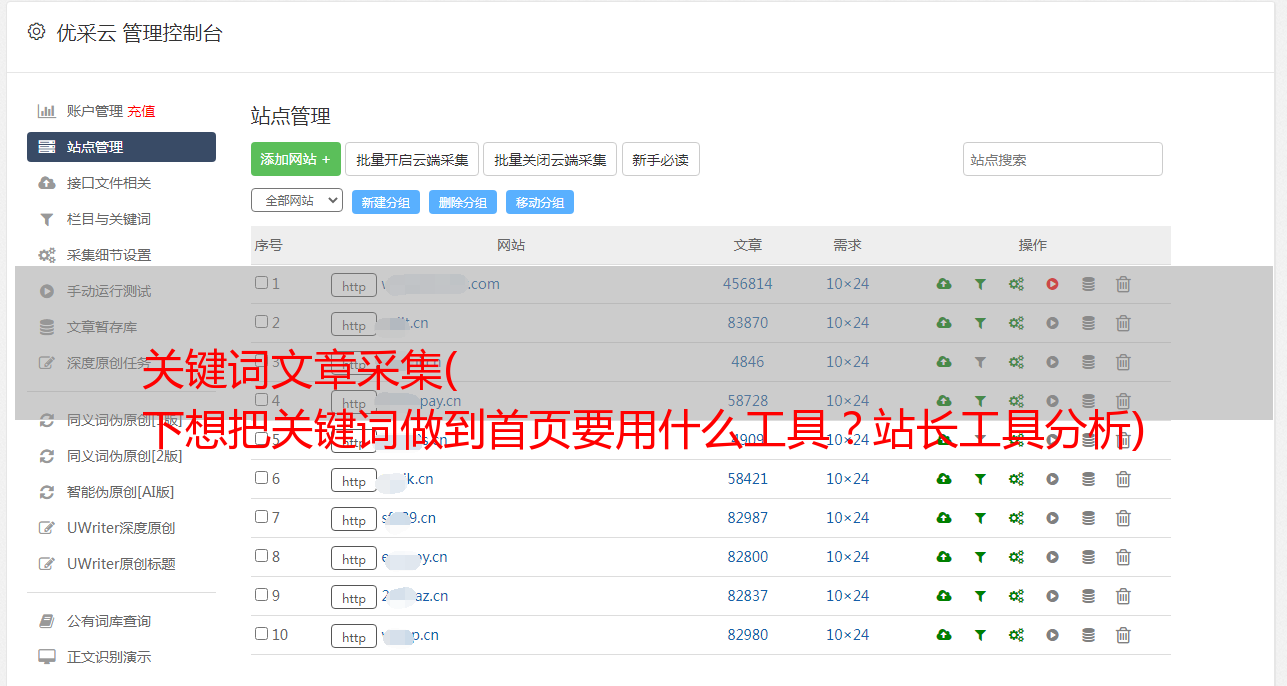Open keyword filter icon in row 6
This screenshot has width=1287, height=686.
(x=980, y=479)
